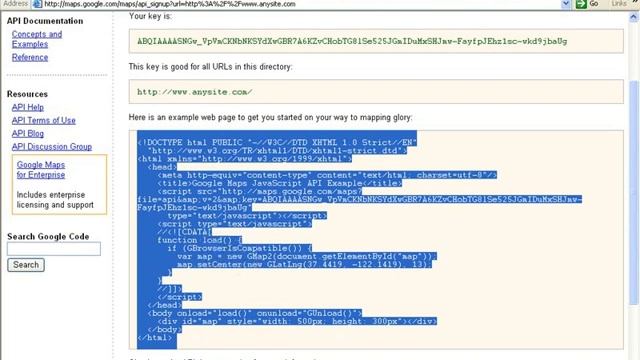
Task: Click the function load() line
Action: pos(200,240)
